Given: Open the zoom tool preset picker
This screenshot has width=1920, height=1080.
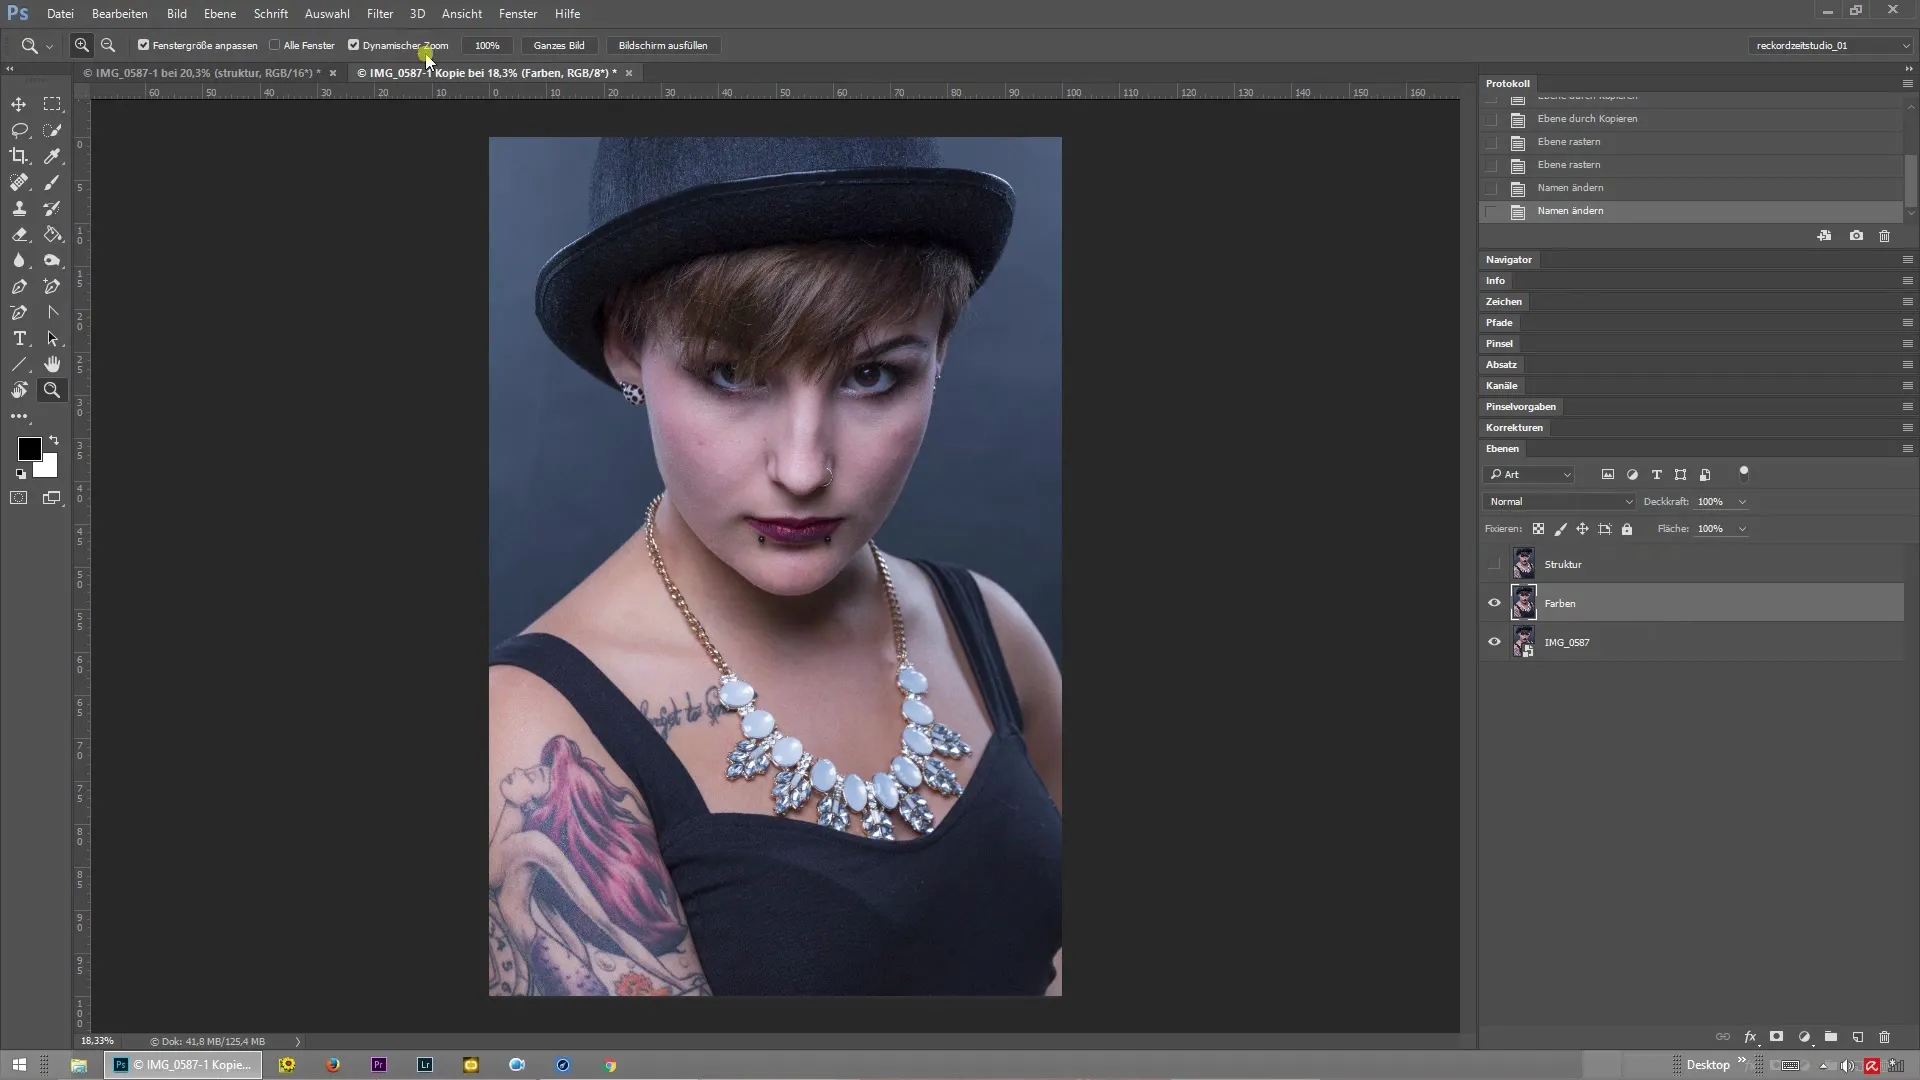Looking at the screenshot, I should (x=36, y=45).
